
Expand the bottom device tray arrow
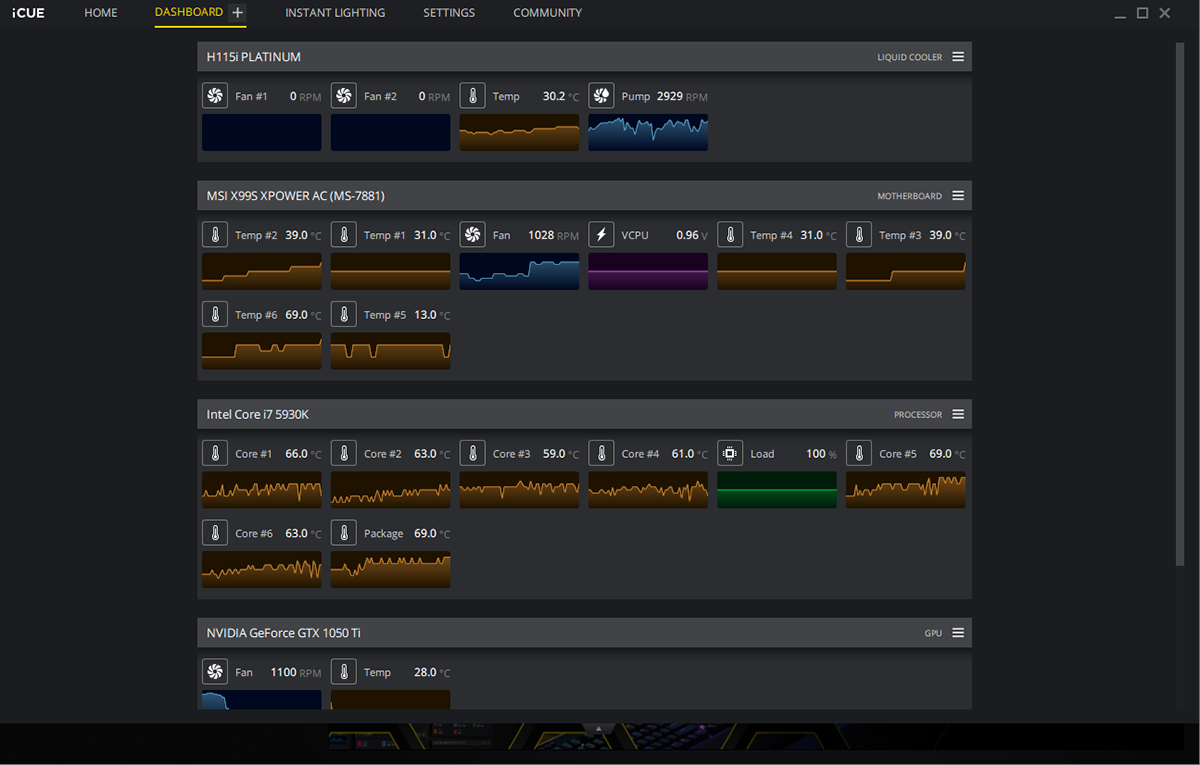599,728
